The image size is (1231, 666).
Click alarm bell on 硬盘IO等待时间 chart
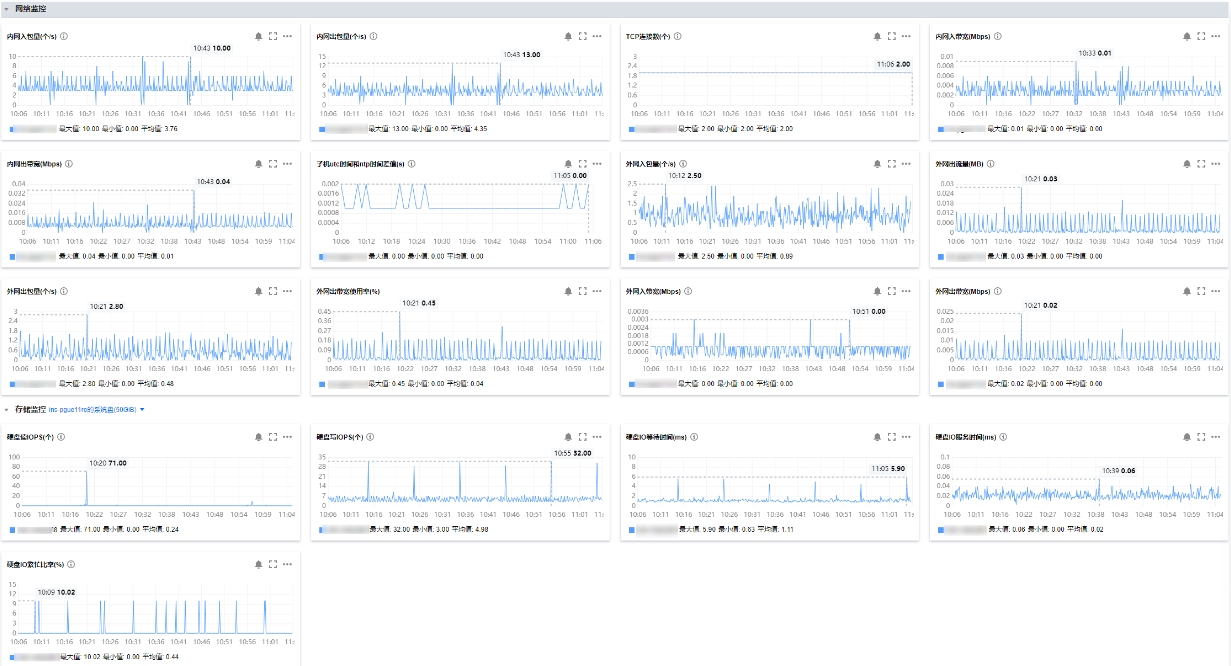(x=878, y=437)
